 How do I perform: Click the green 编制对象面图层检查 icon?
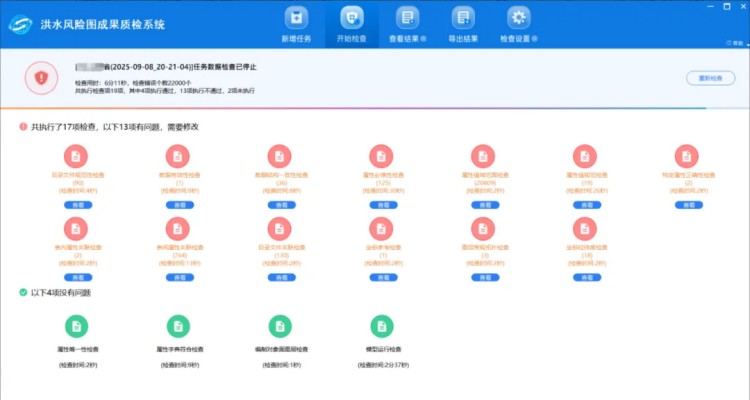coord(280,326)
